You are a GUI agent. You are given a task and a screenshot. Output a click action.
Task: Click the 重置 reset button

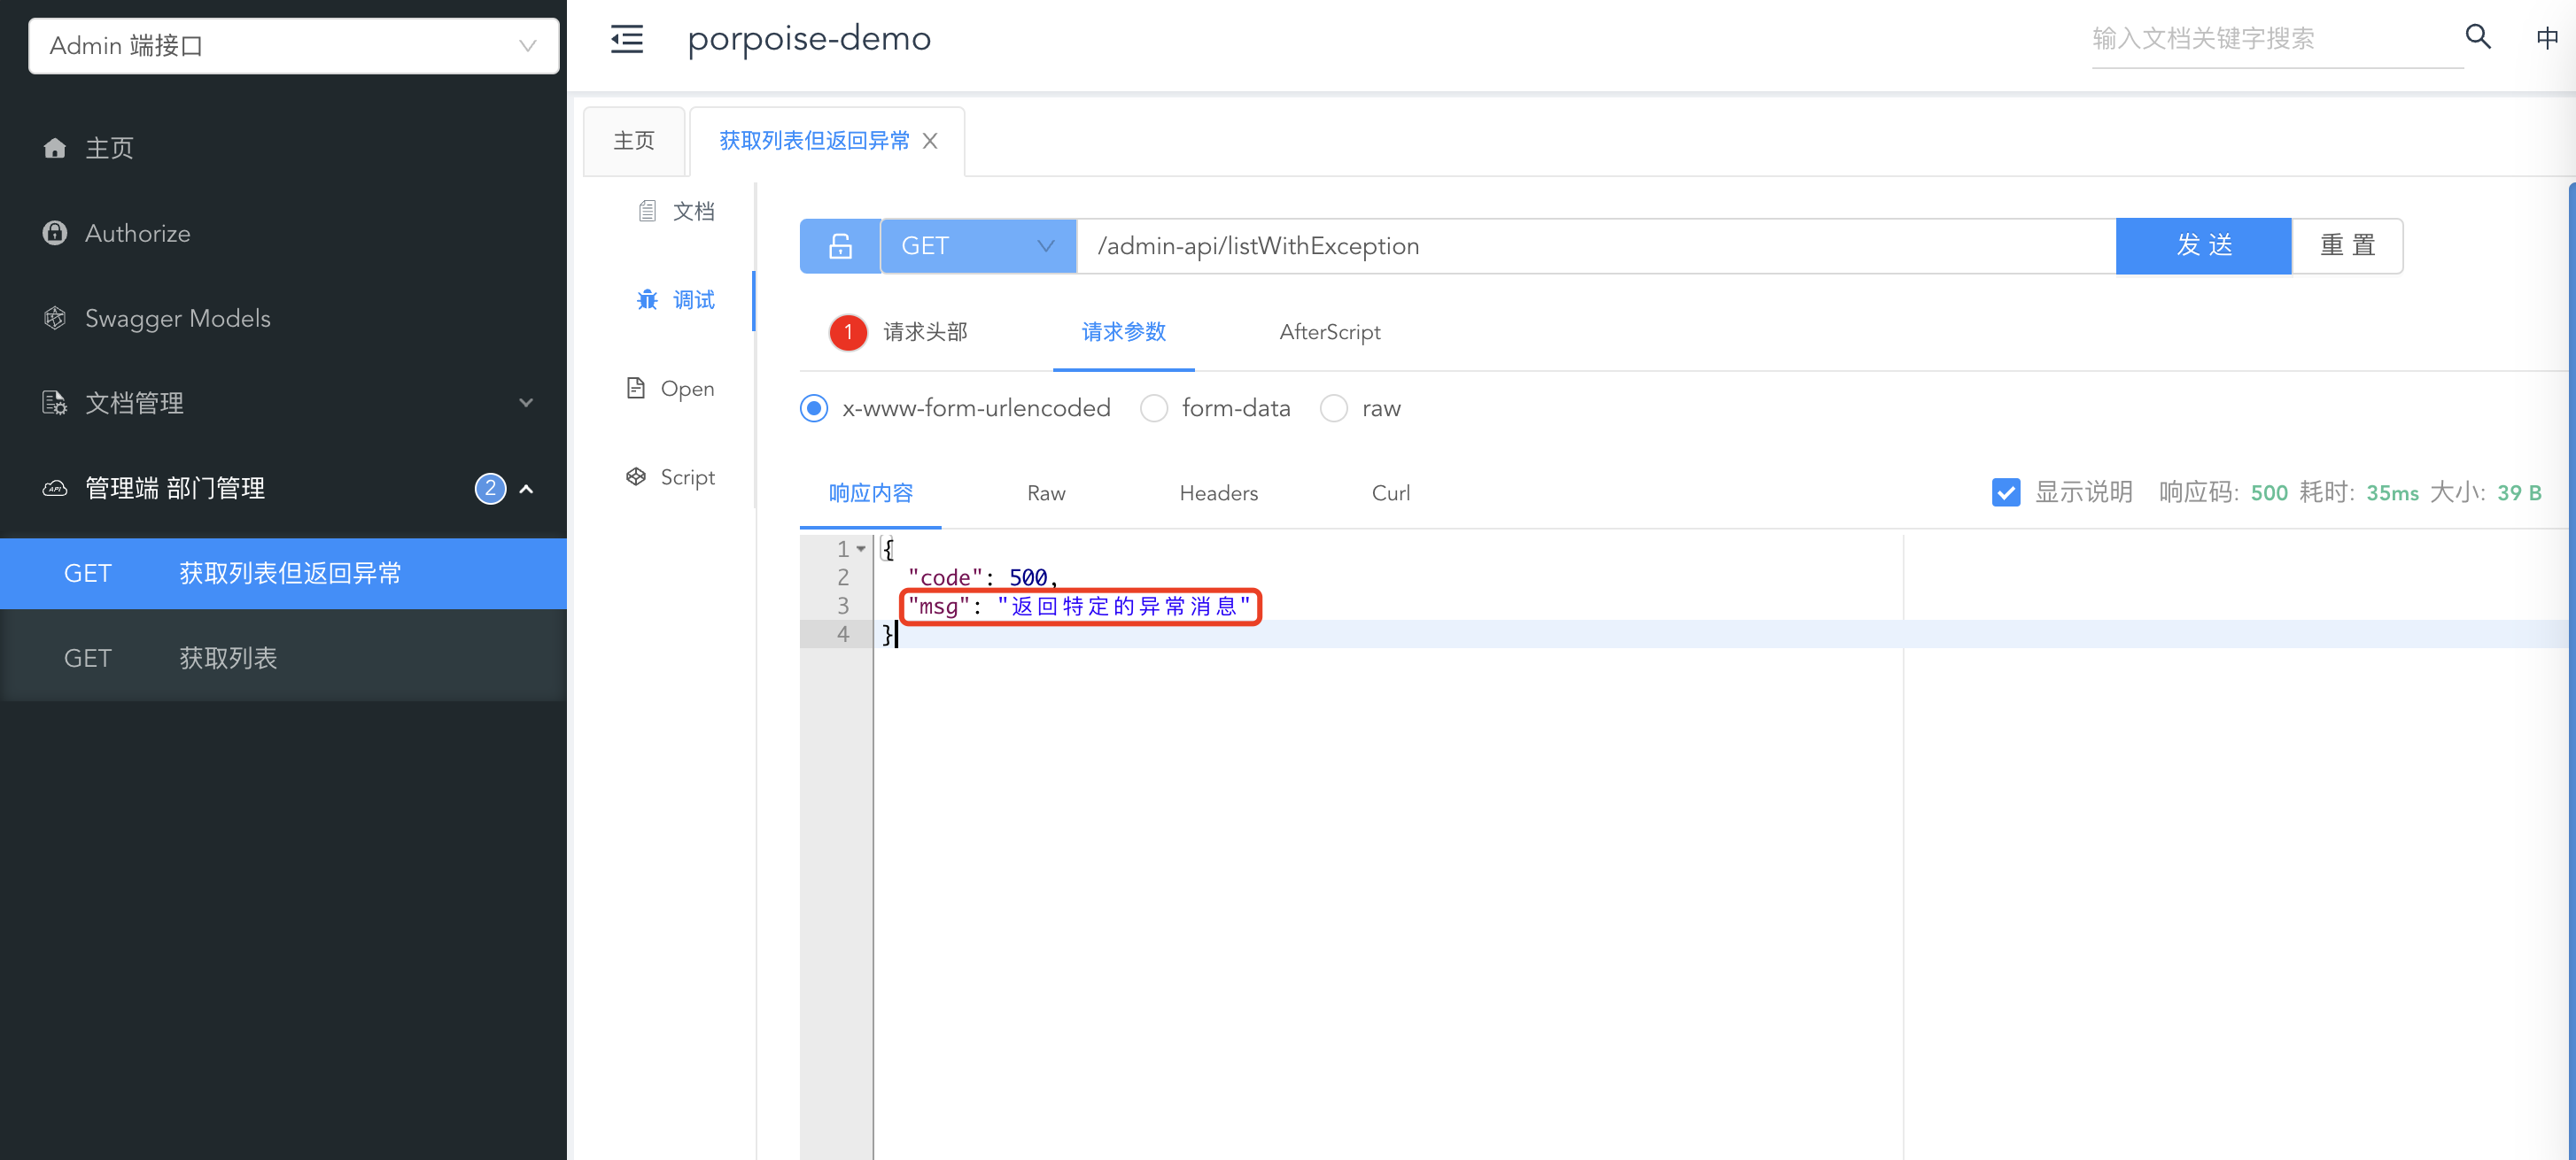point(2346,246)
